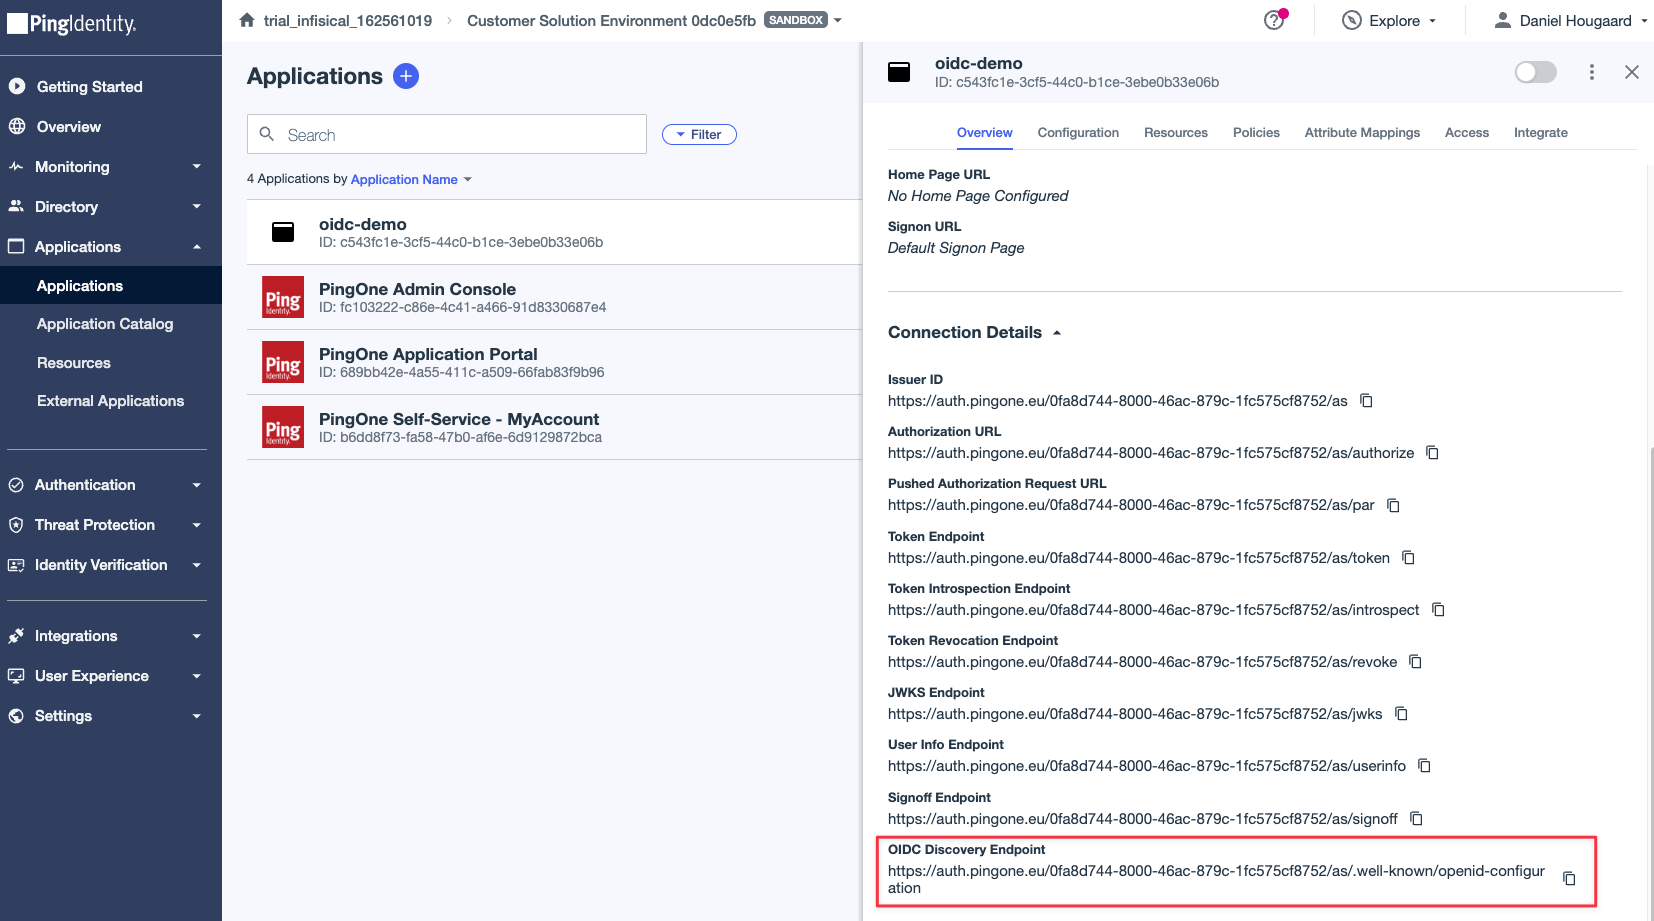Click the home icon in breadcrumb

(x=247, y=19)
